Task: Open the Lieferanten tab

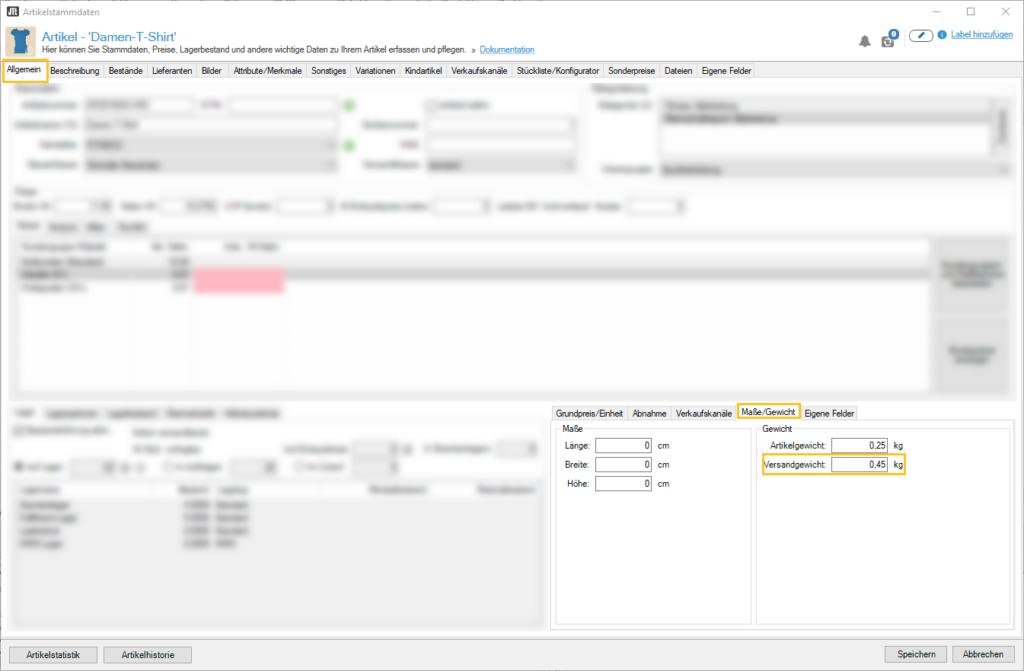Action: coord(173,71)
